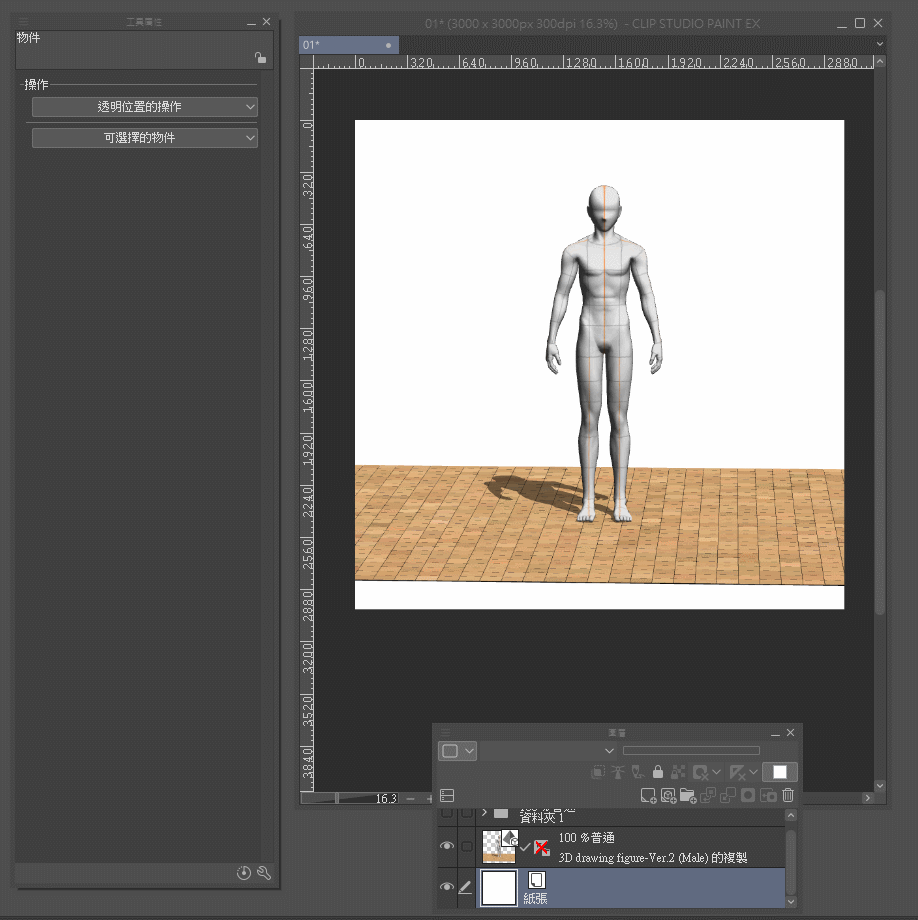Open the wrench settings icon in tool property

point(264,873)
